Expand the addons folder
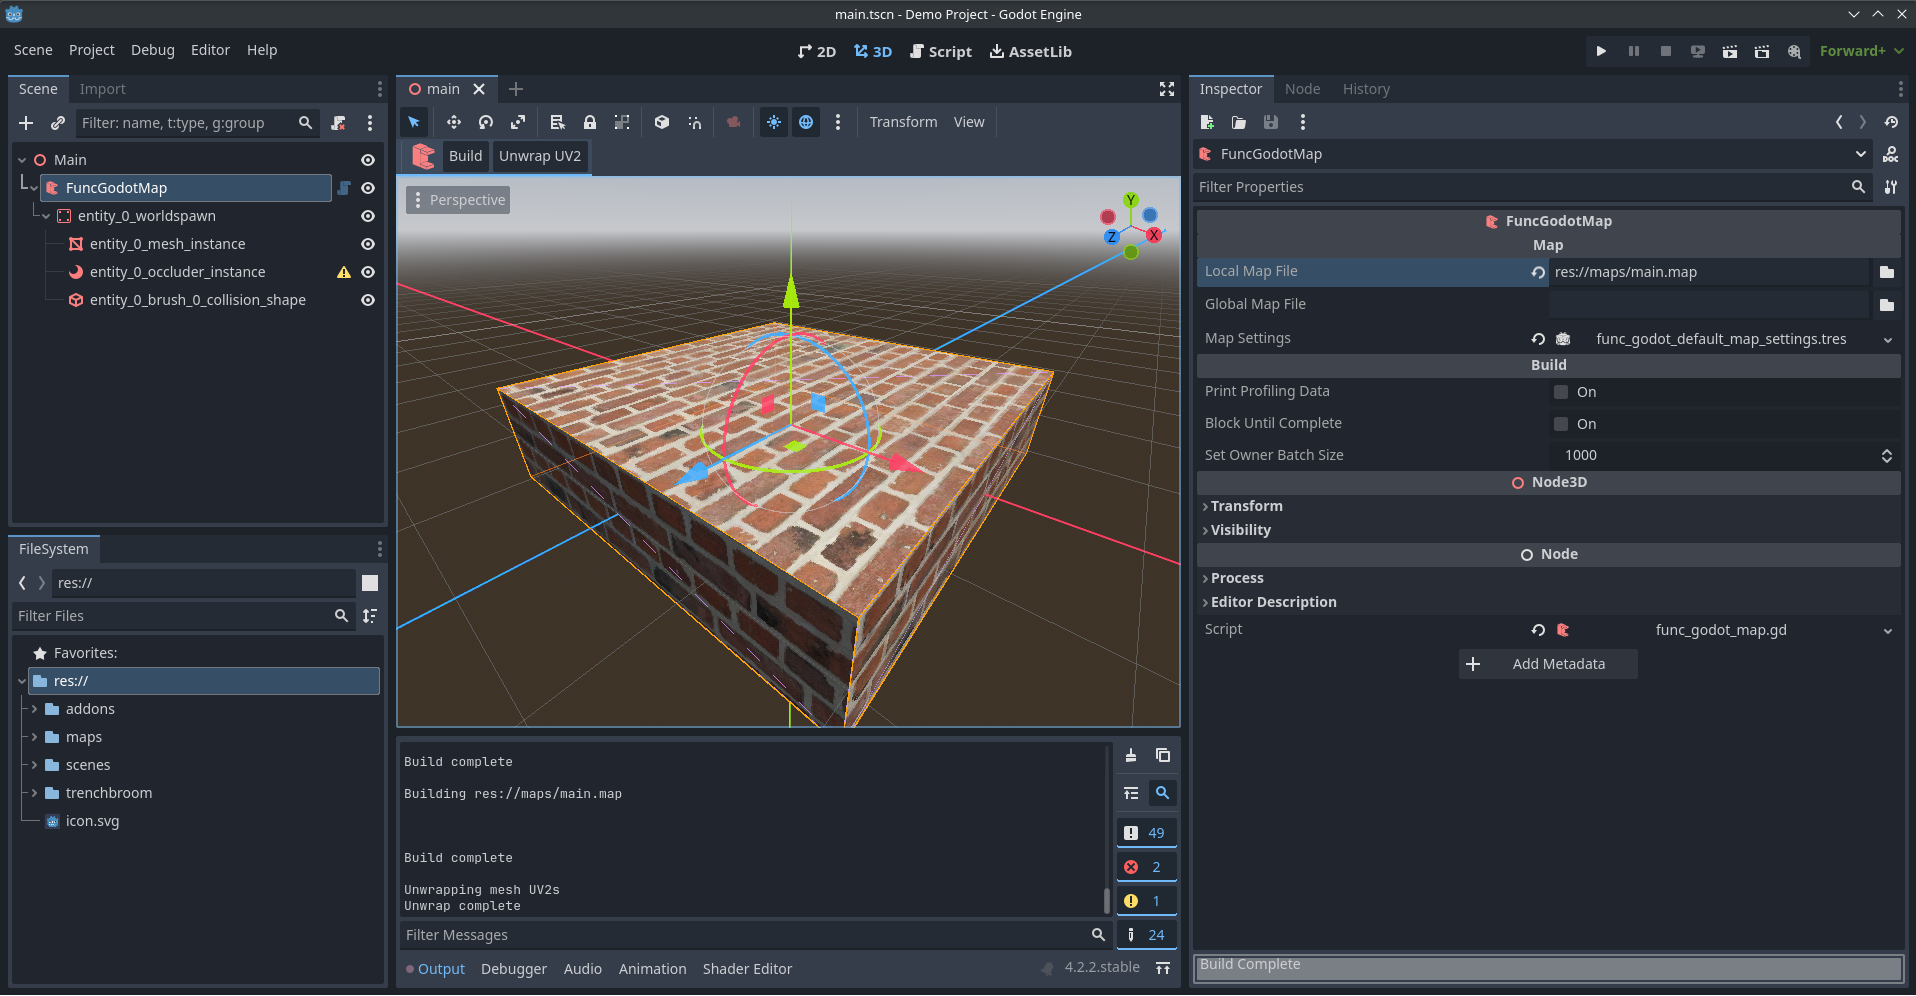 click(34, 709)
